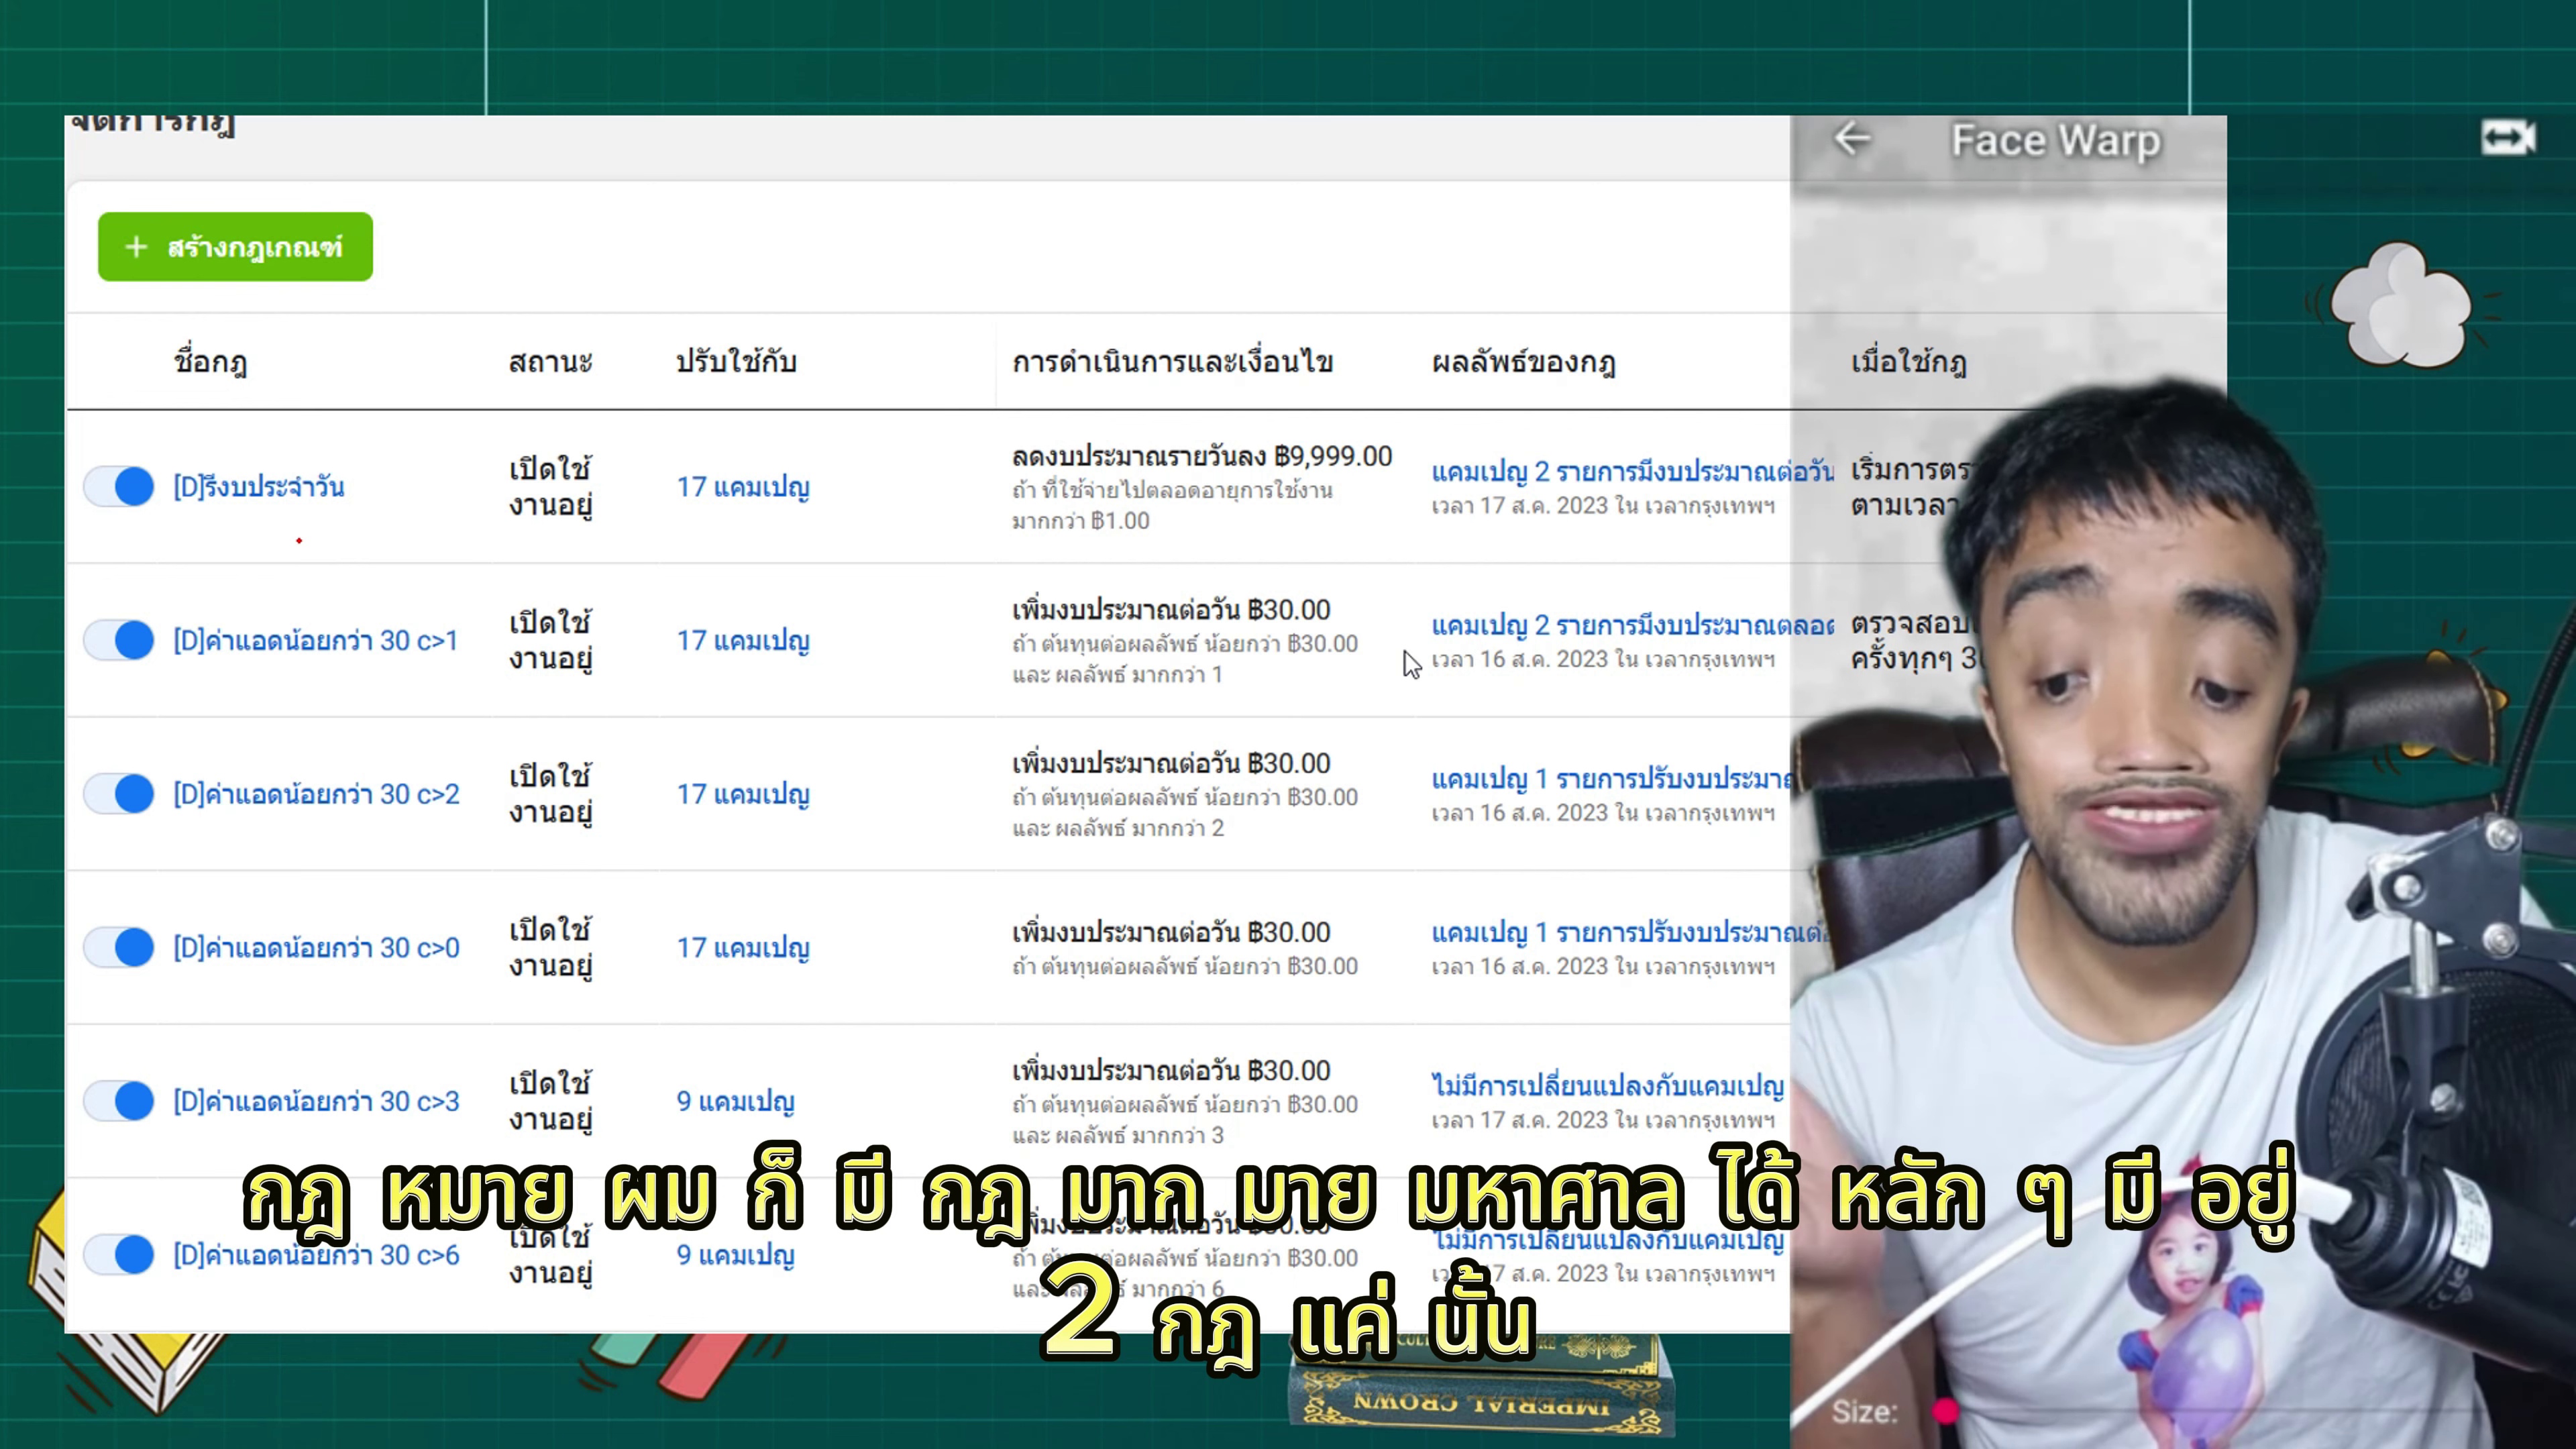Image resolution: width=2576 pixels, height=1449 pixels.
Task: Click the ชื่อกฎ column header
Action: [x=210, y=362]
